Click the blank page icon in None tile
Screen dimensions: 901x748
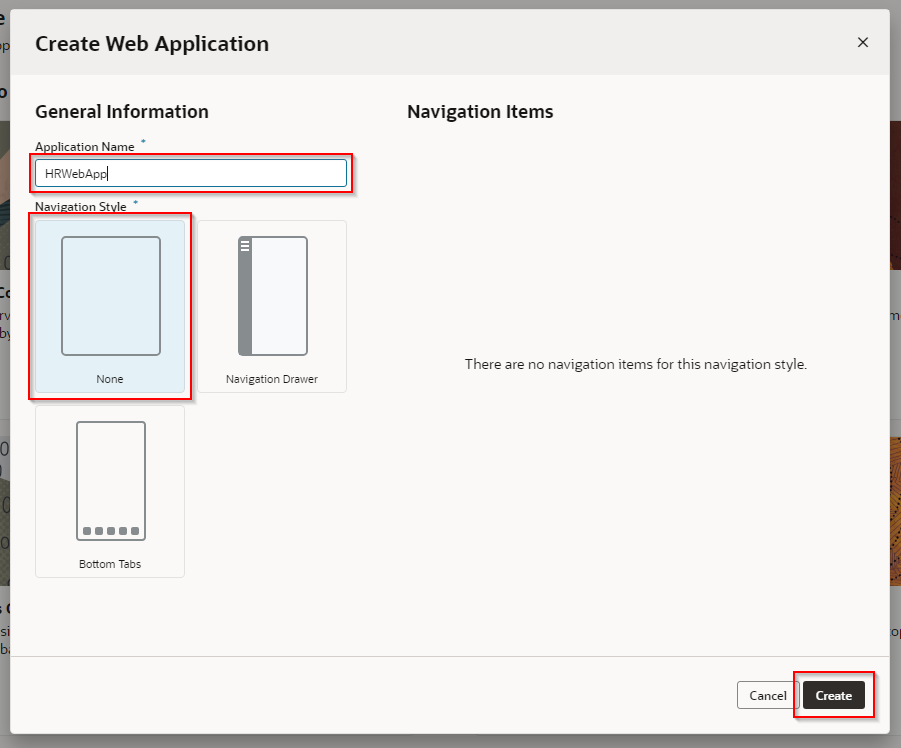pos(111,296)
